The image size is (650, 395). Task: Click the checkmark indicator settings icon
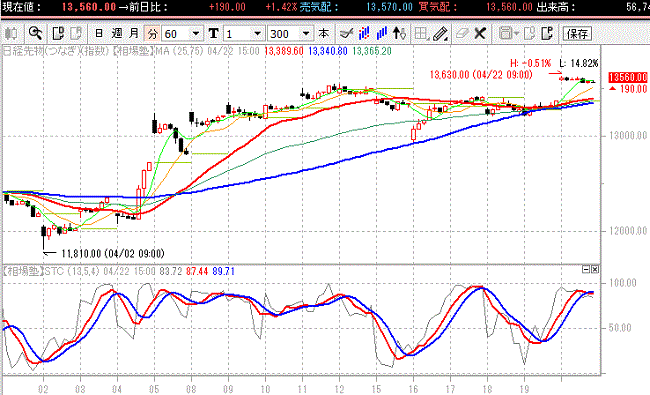pos(346,33)
